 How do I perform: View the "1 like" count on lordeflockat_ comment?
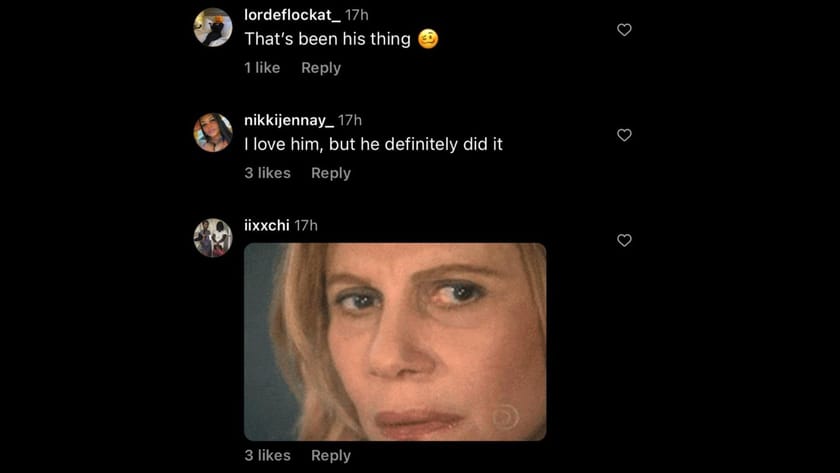pyautogui.click(x=262, y=68)
